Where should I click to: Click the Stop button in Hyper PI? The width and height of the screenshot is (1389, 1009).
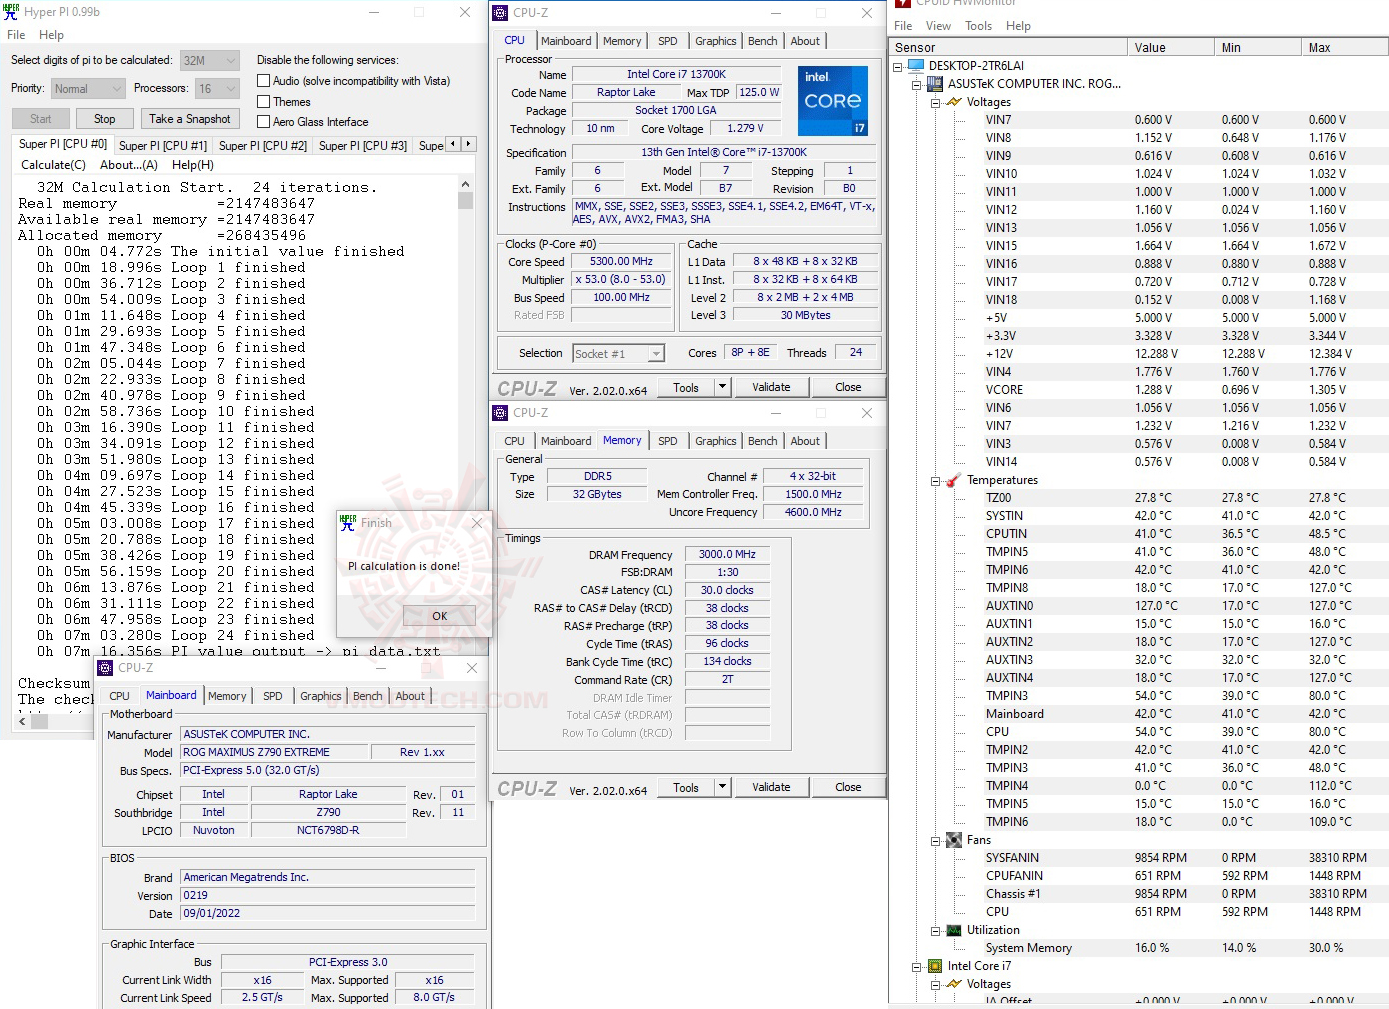[105, 119]
